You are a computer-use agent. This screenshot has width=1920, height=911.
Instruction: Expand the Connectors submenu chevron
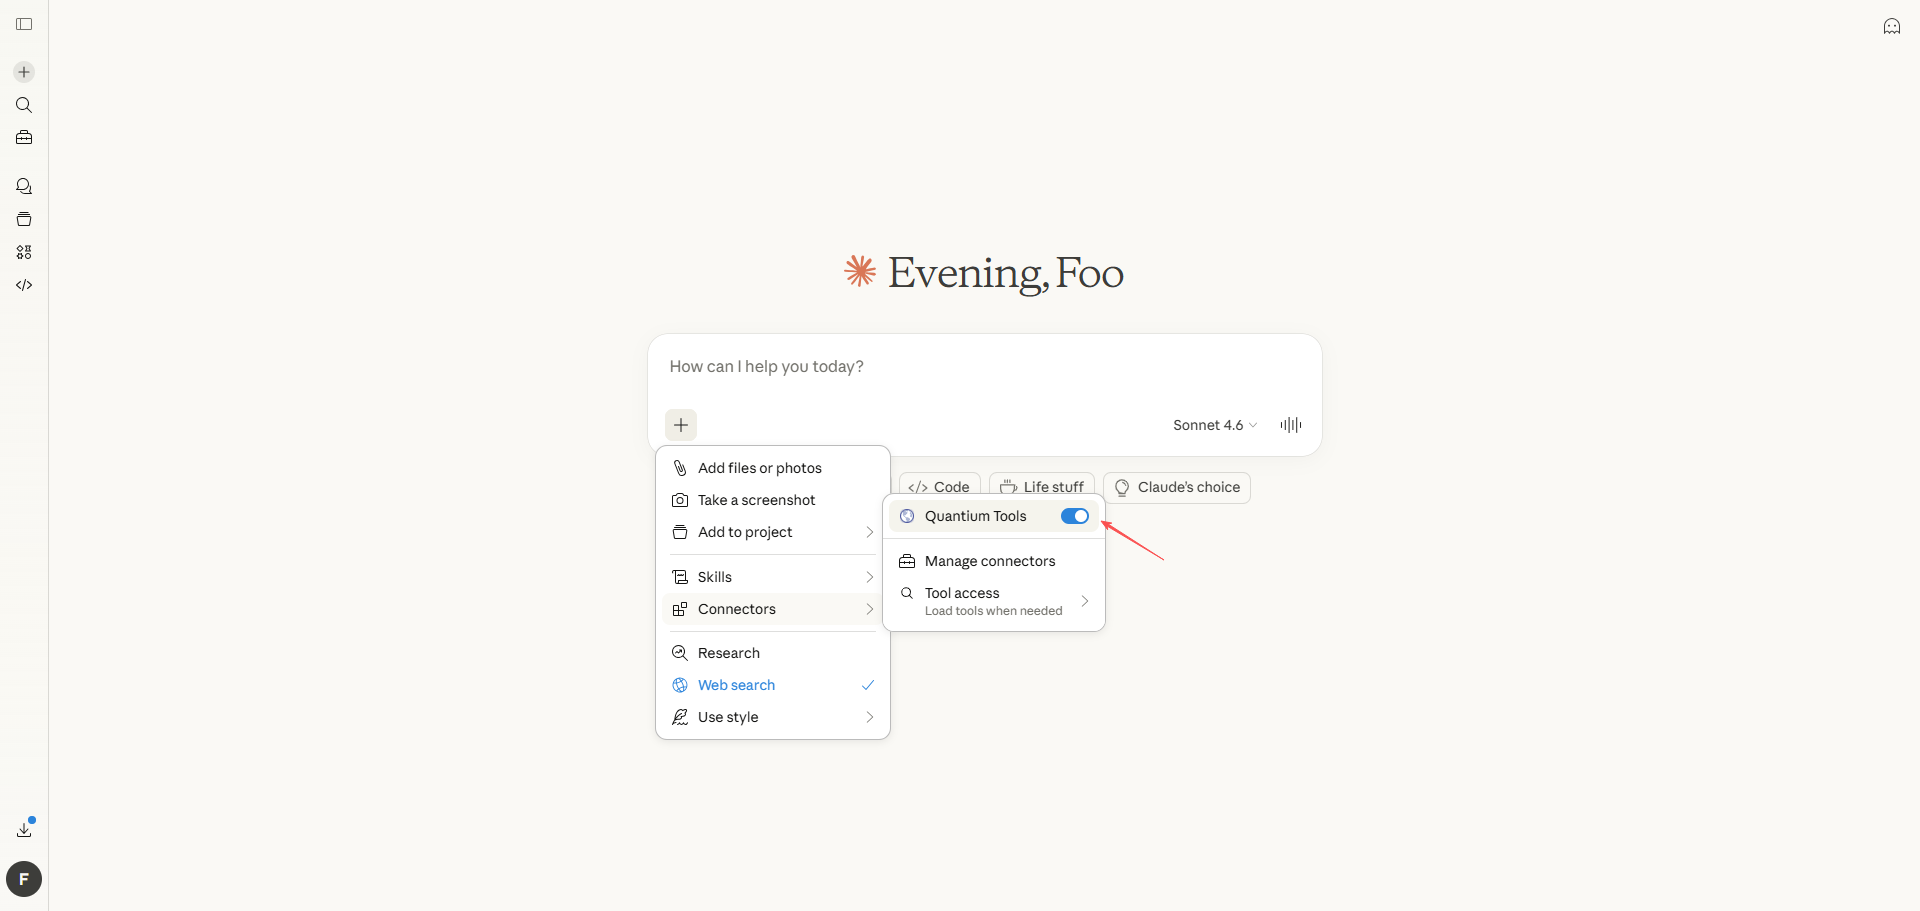tap(870, 609)
